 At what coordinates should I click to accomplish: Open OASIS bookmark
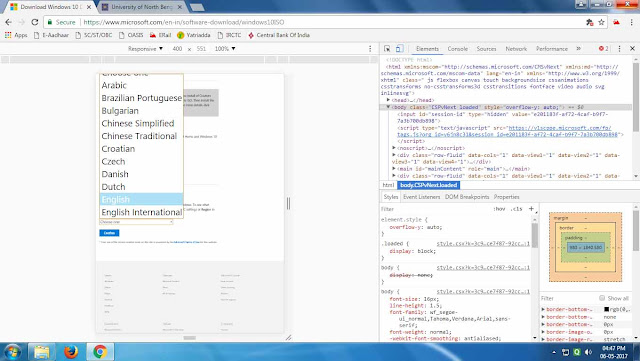tap(131, 35)
